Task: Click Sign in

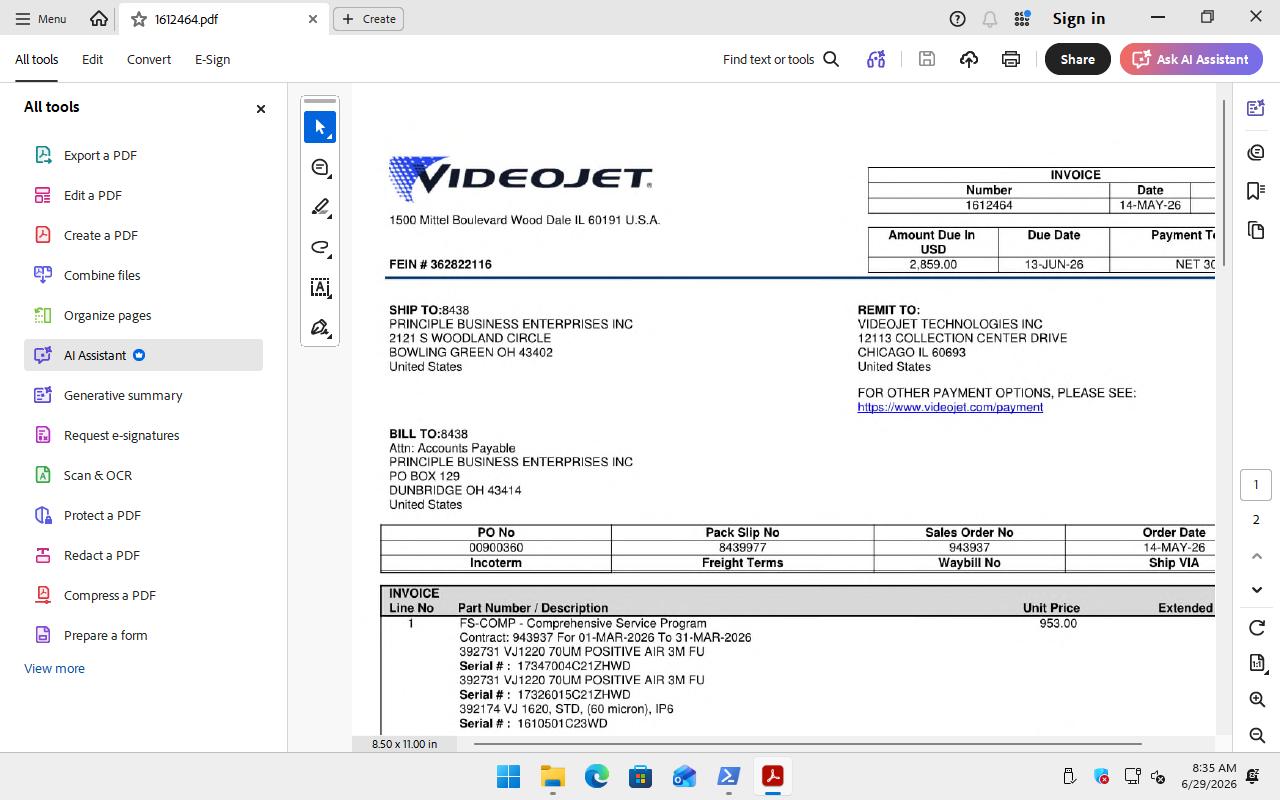Action: tap(1079, 19)
